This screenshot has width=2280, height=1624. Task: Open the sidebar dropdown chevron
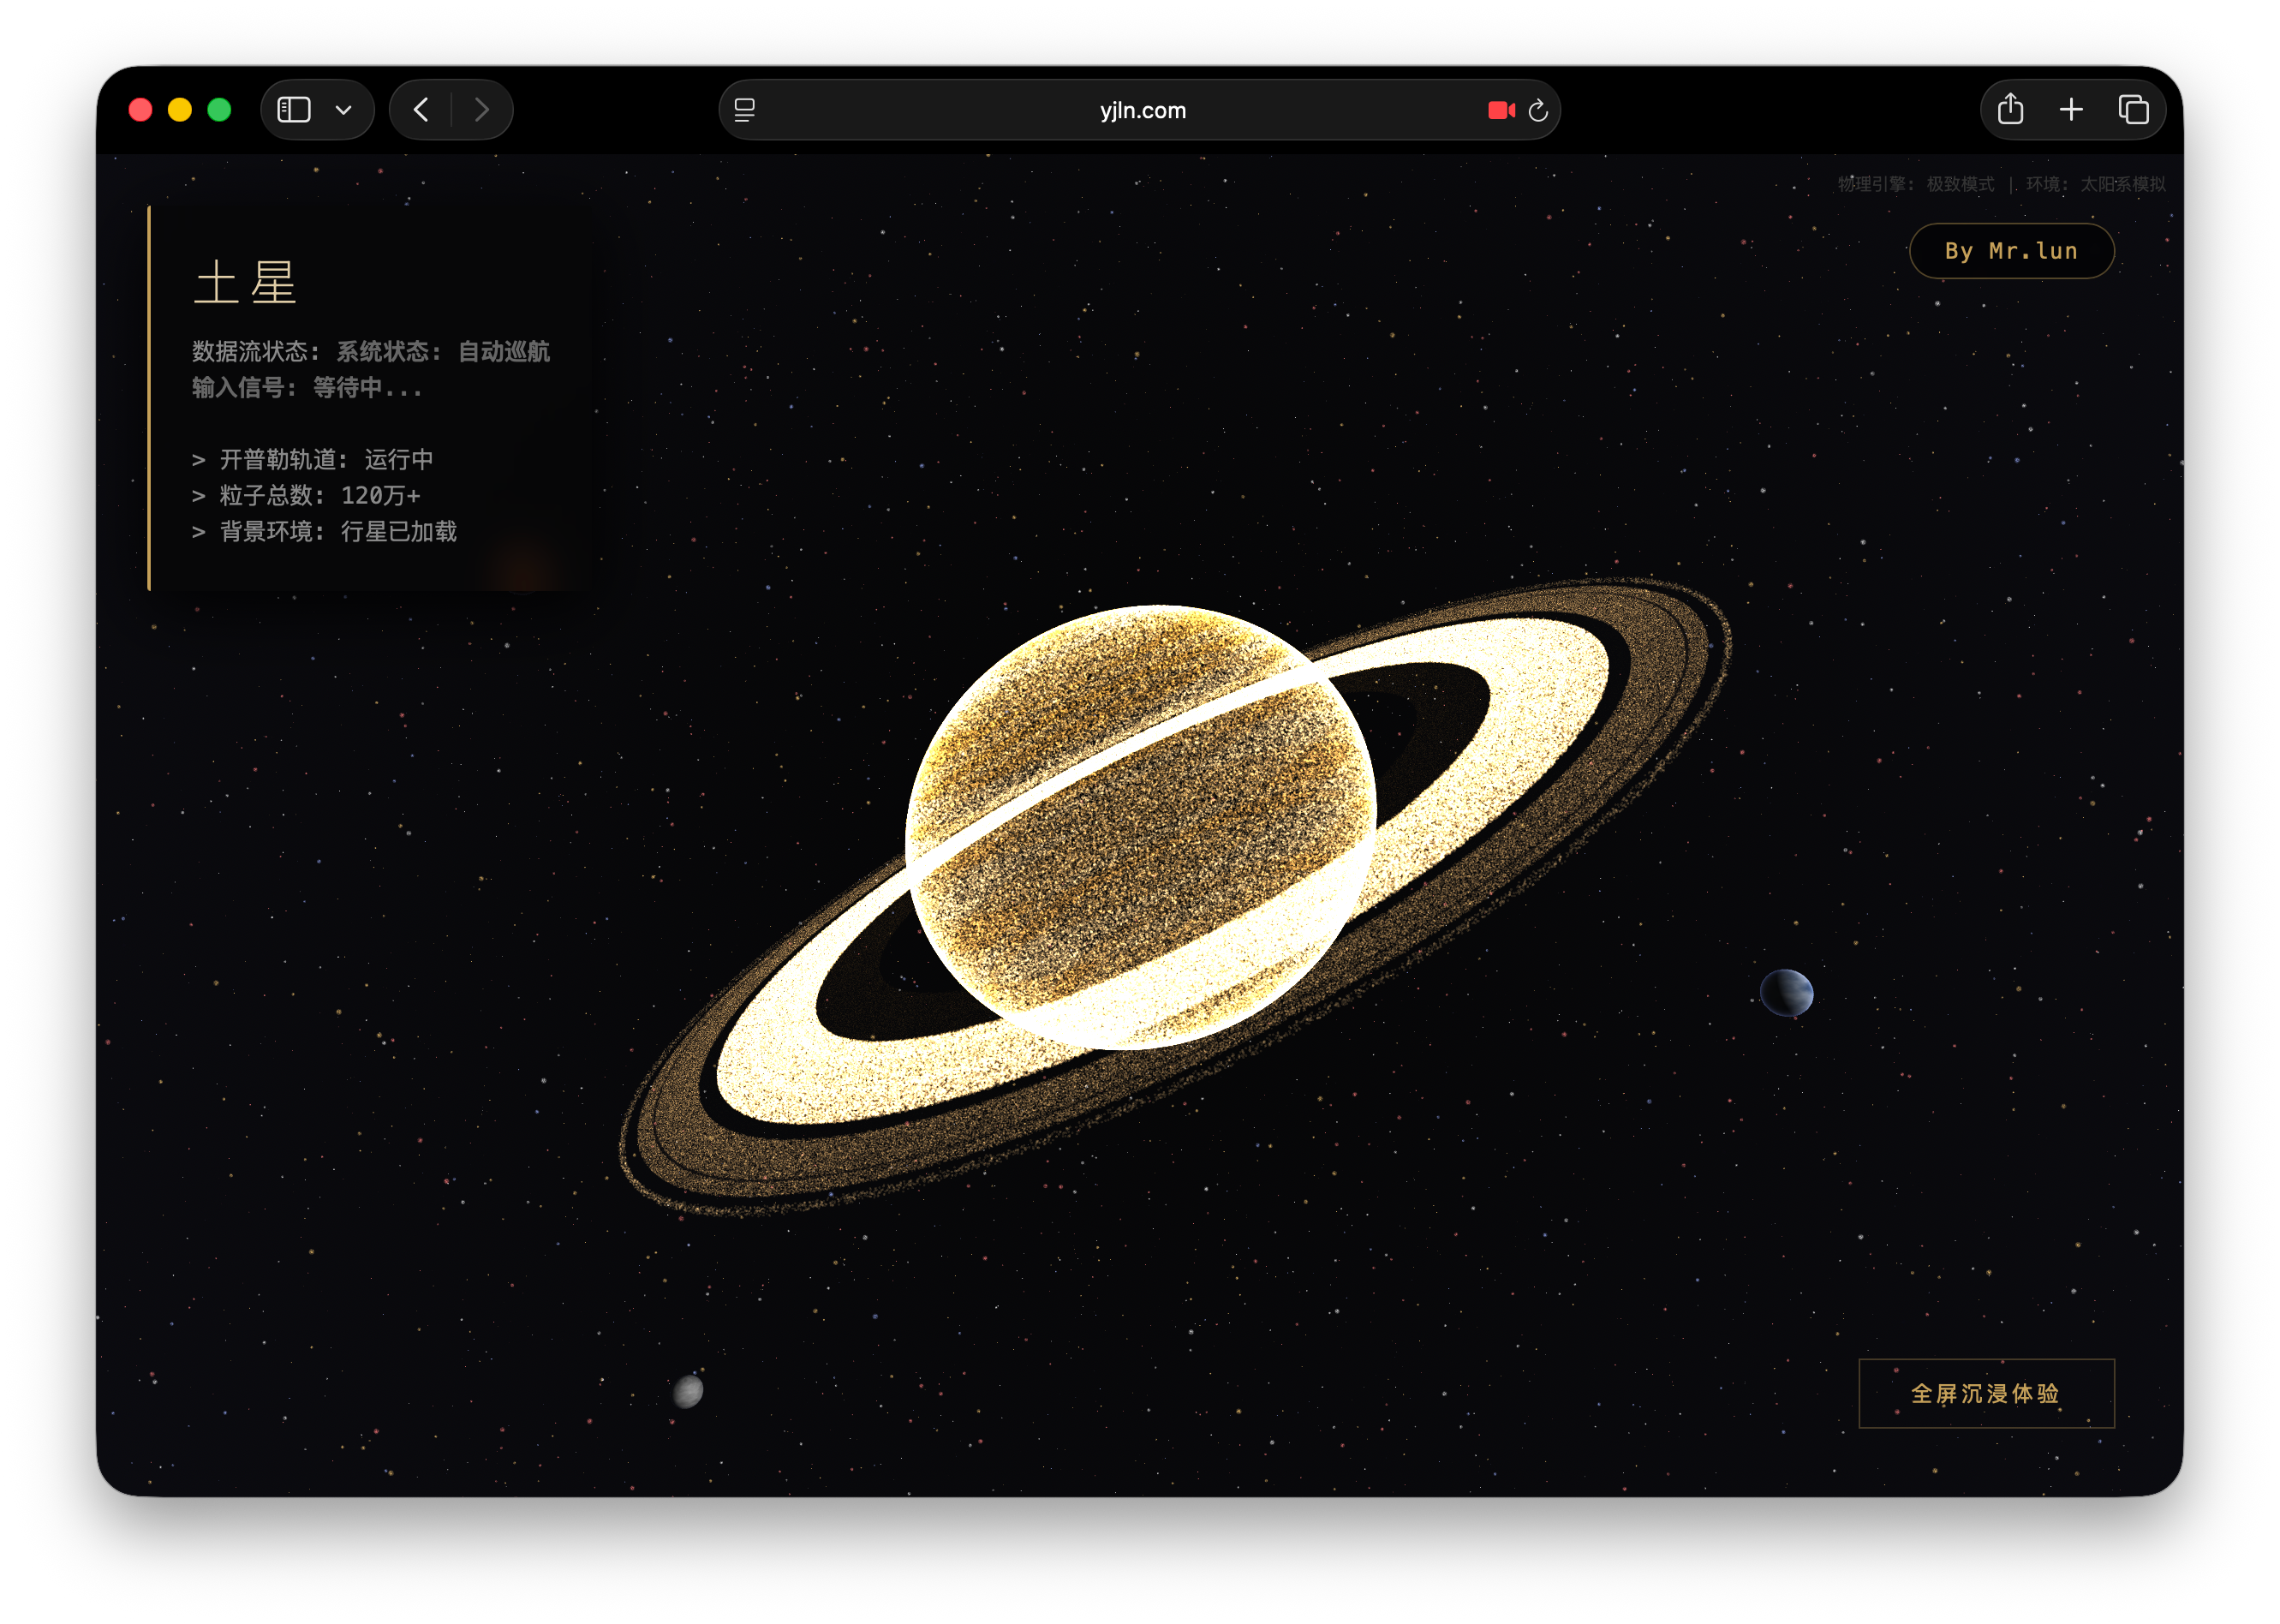tap(344, 110)
